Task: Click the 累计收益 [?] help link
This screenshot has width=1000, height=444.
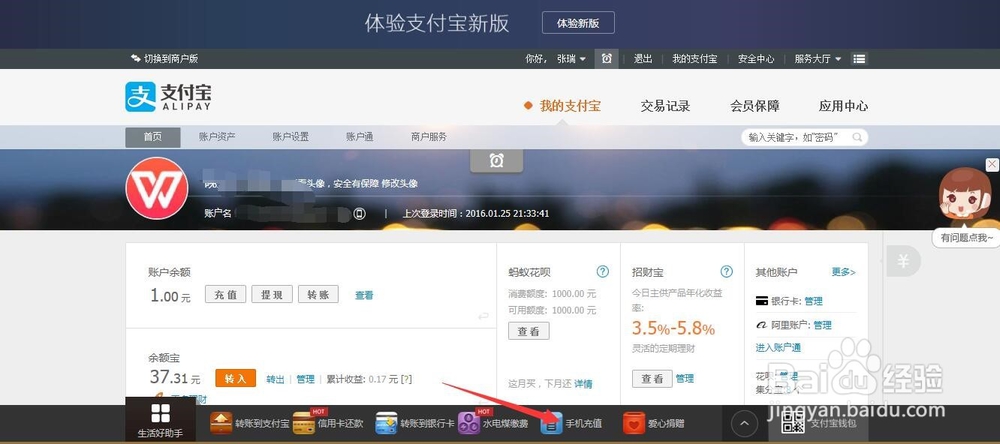Action: (x=406, y=379)
